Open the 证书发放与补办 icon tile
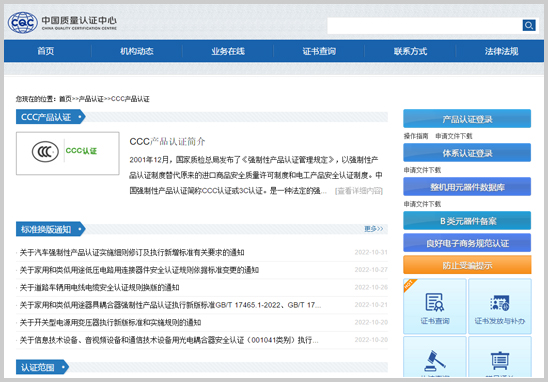This screenshot has width=548, height=382. pyautogui.click(x=500, y=306)
